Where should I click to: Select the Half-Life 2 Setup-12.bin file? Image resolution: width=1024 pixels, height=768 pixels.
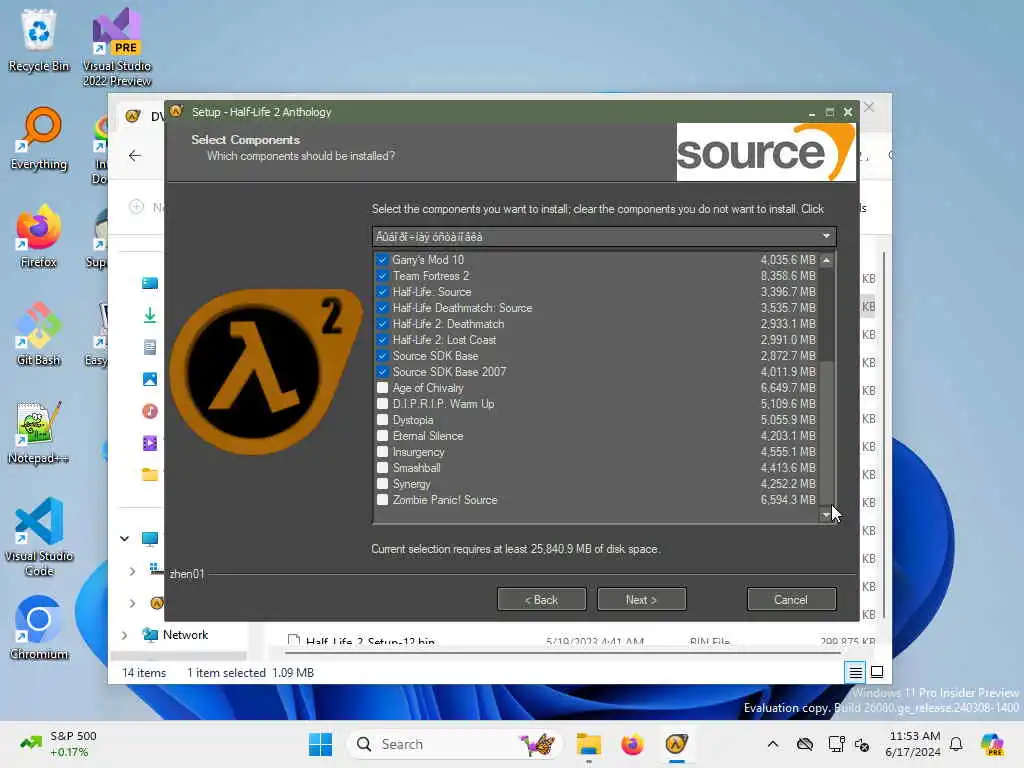click(x=370, y=641)
